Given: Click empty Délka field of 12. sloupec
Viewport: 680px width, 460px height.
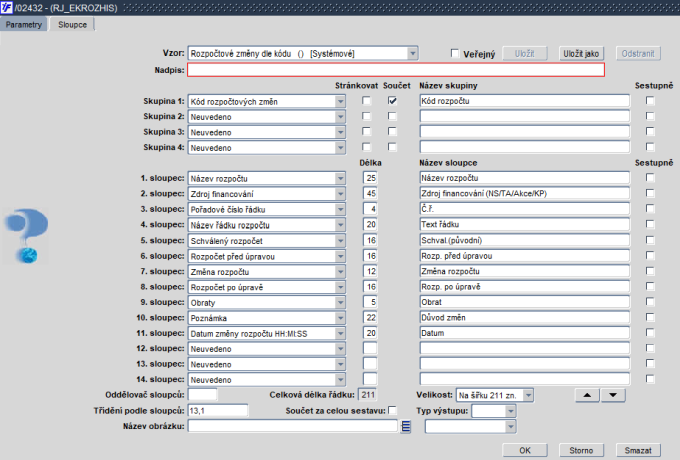Looking at the screenshot, I should click(370, 348).
